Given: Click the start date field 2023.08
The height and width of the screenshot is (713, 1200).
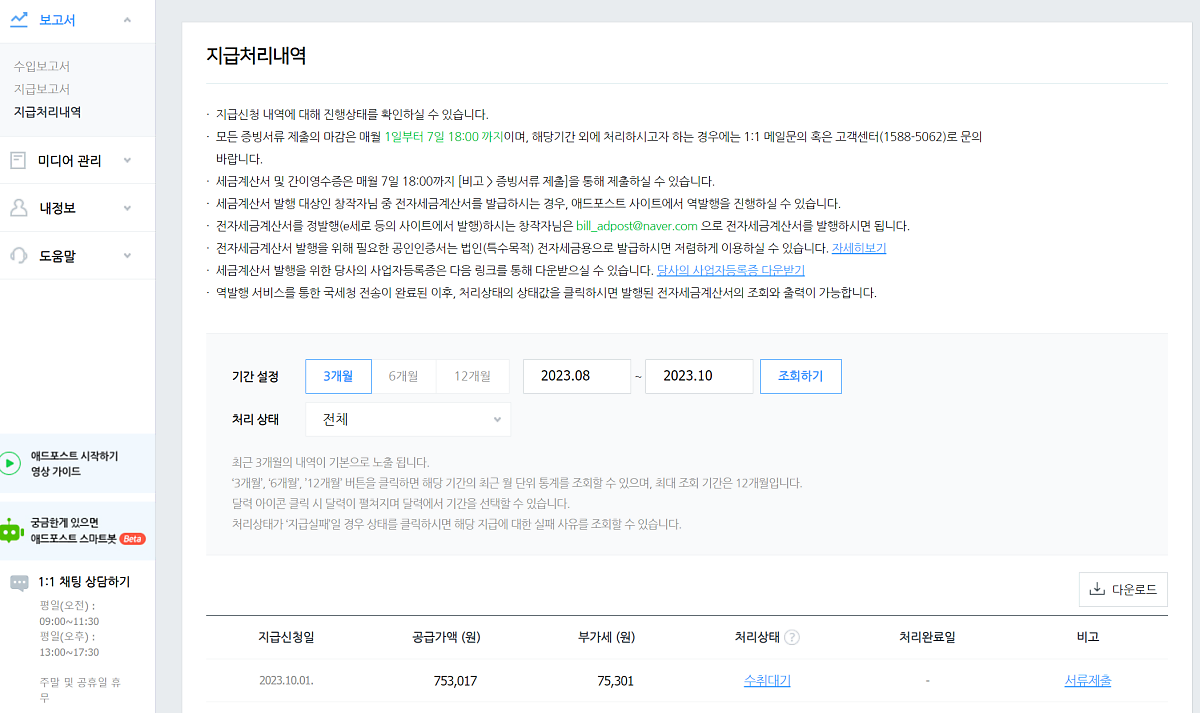Looking at the screenshot, I should coord(577,376).
